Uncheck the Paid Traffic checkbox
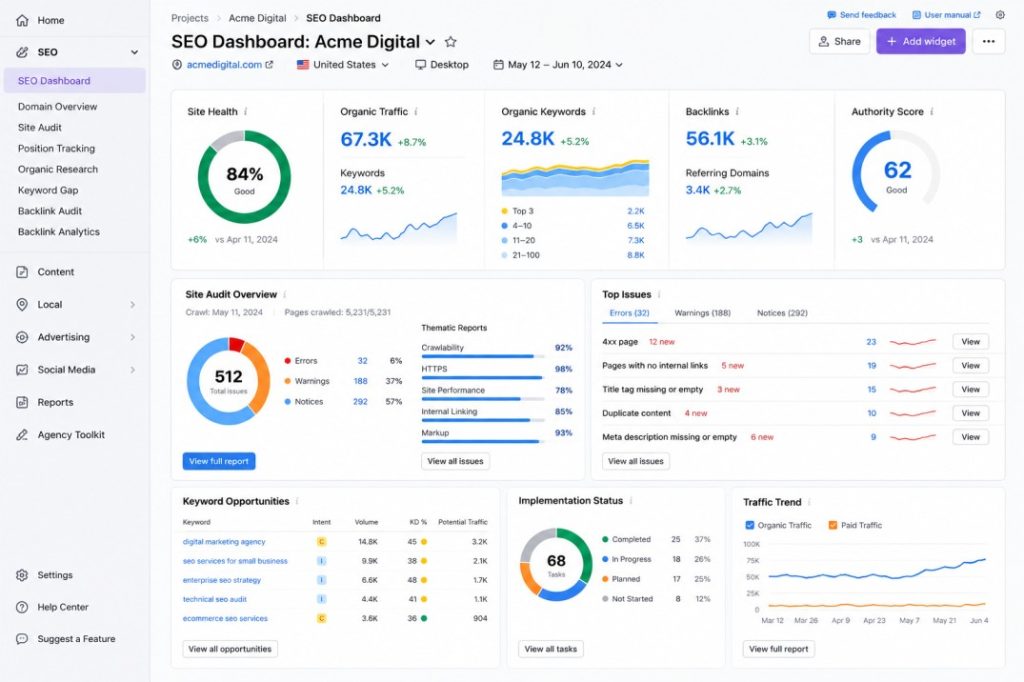 (833, 525)
